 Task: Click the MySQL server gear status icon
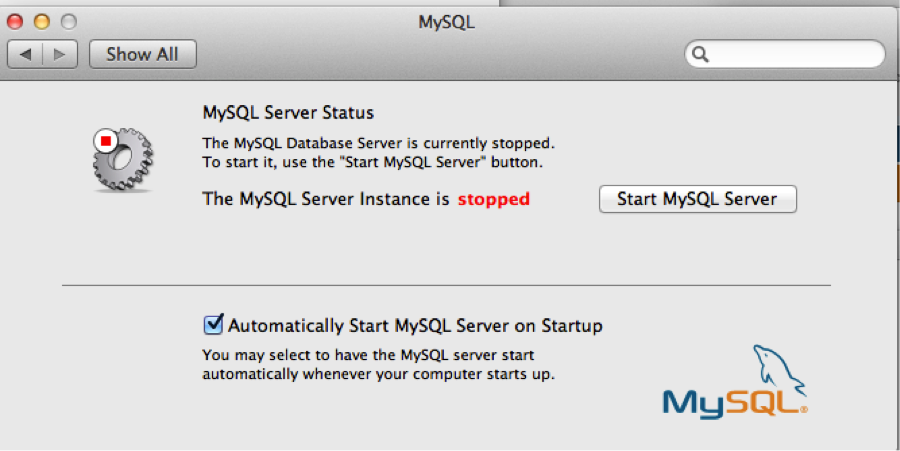click(x=124, y=160)
